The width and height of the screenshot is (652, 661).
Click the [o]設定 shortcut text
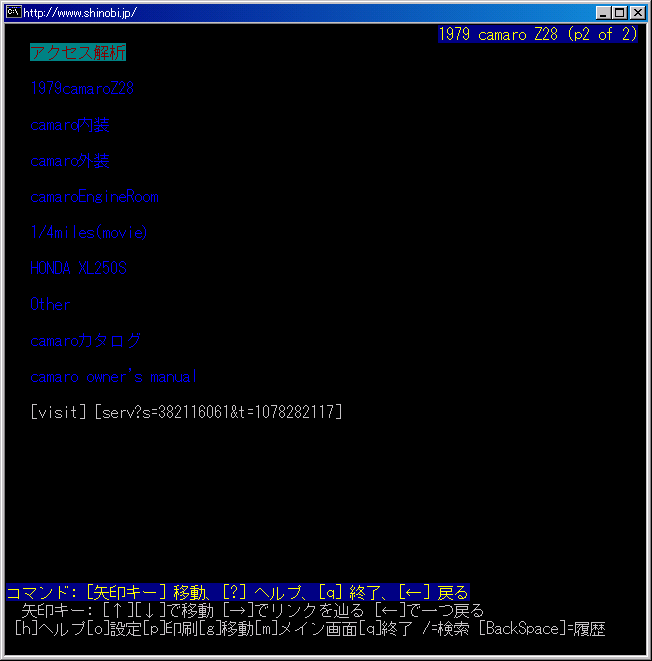point(115,629)
